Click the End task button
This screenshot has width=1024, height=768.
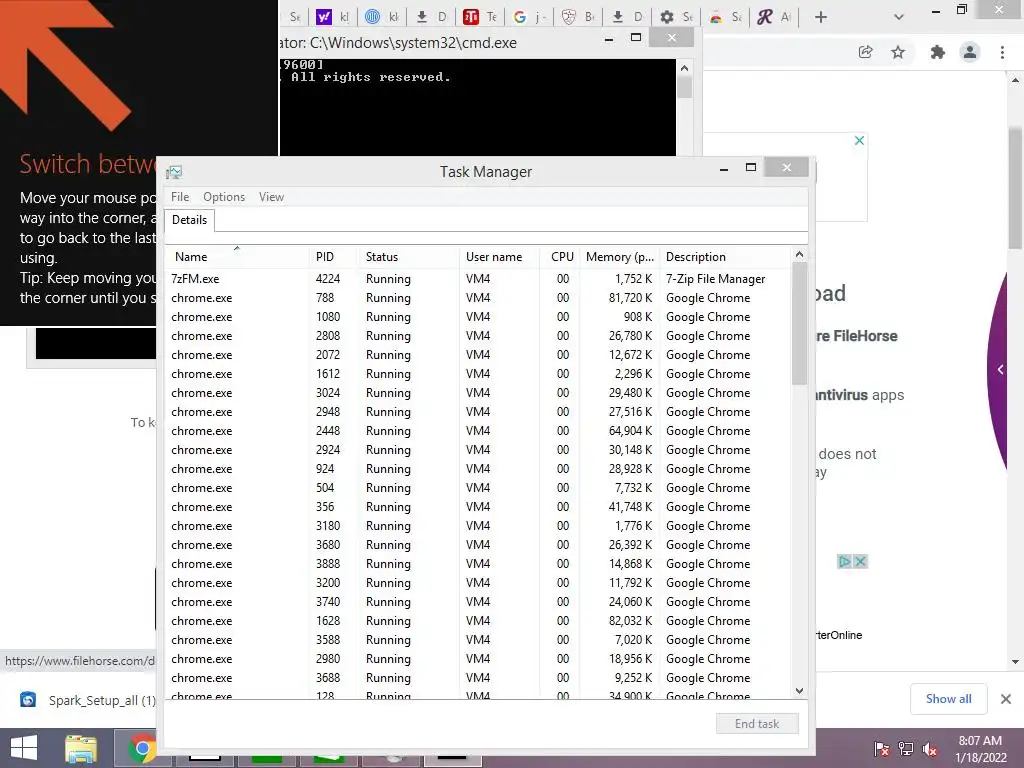[757, 724]
